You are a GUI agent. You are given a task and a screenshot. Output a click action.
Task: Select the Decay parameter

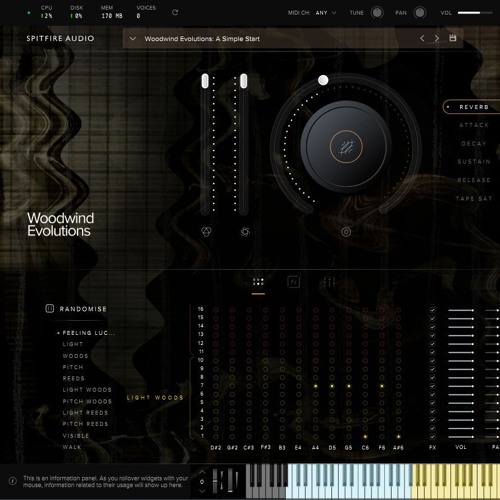pos(474,144)
